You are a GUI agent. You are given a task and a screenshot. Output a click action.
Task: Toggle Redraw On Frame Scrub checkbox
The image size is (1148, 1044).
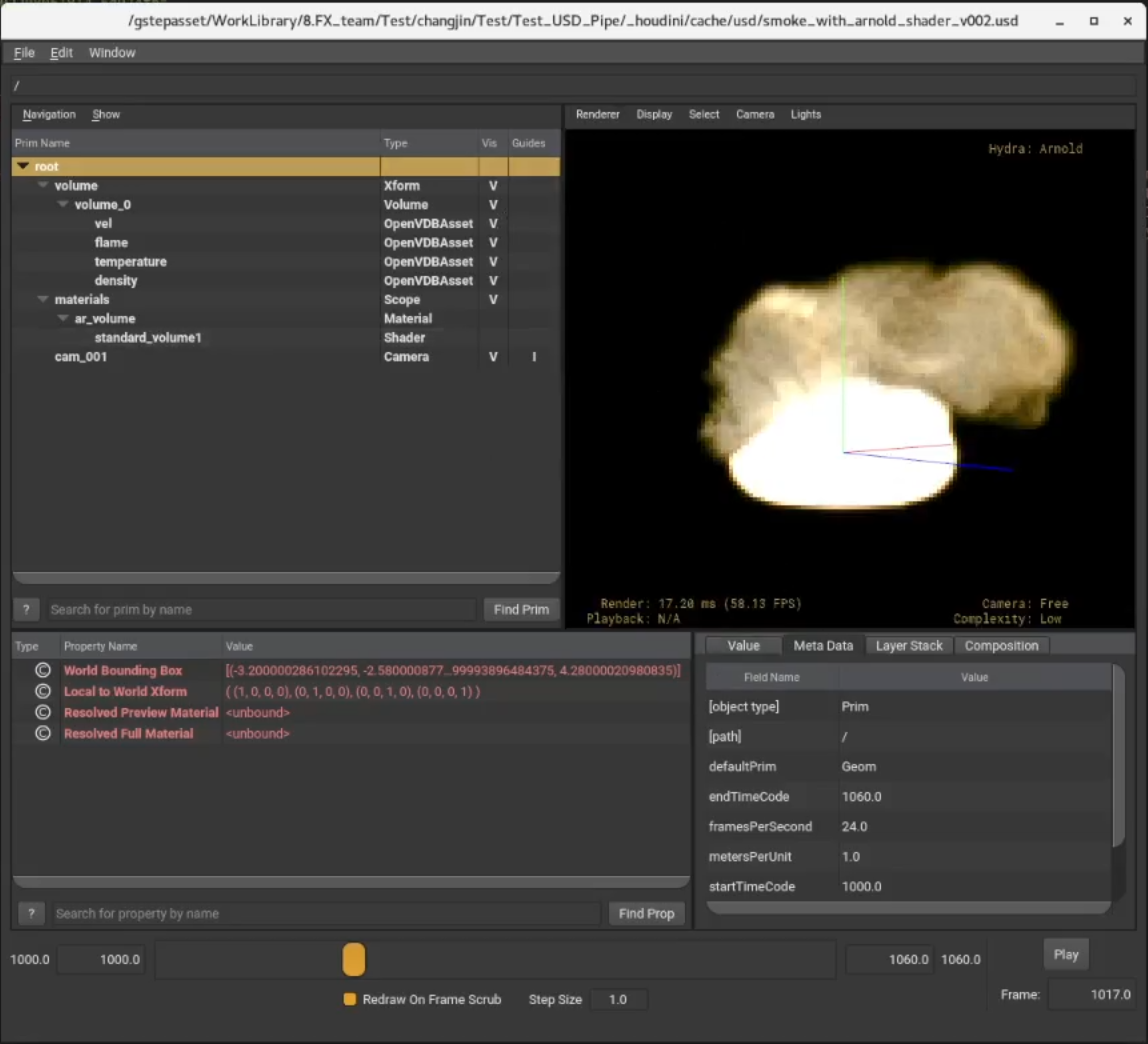point(350,999)
